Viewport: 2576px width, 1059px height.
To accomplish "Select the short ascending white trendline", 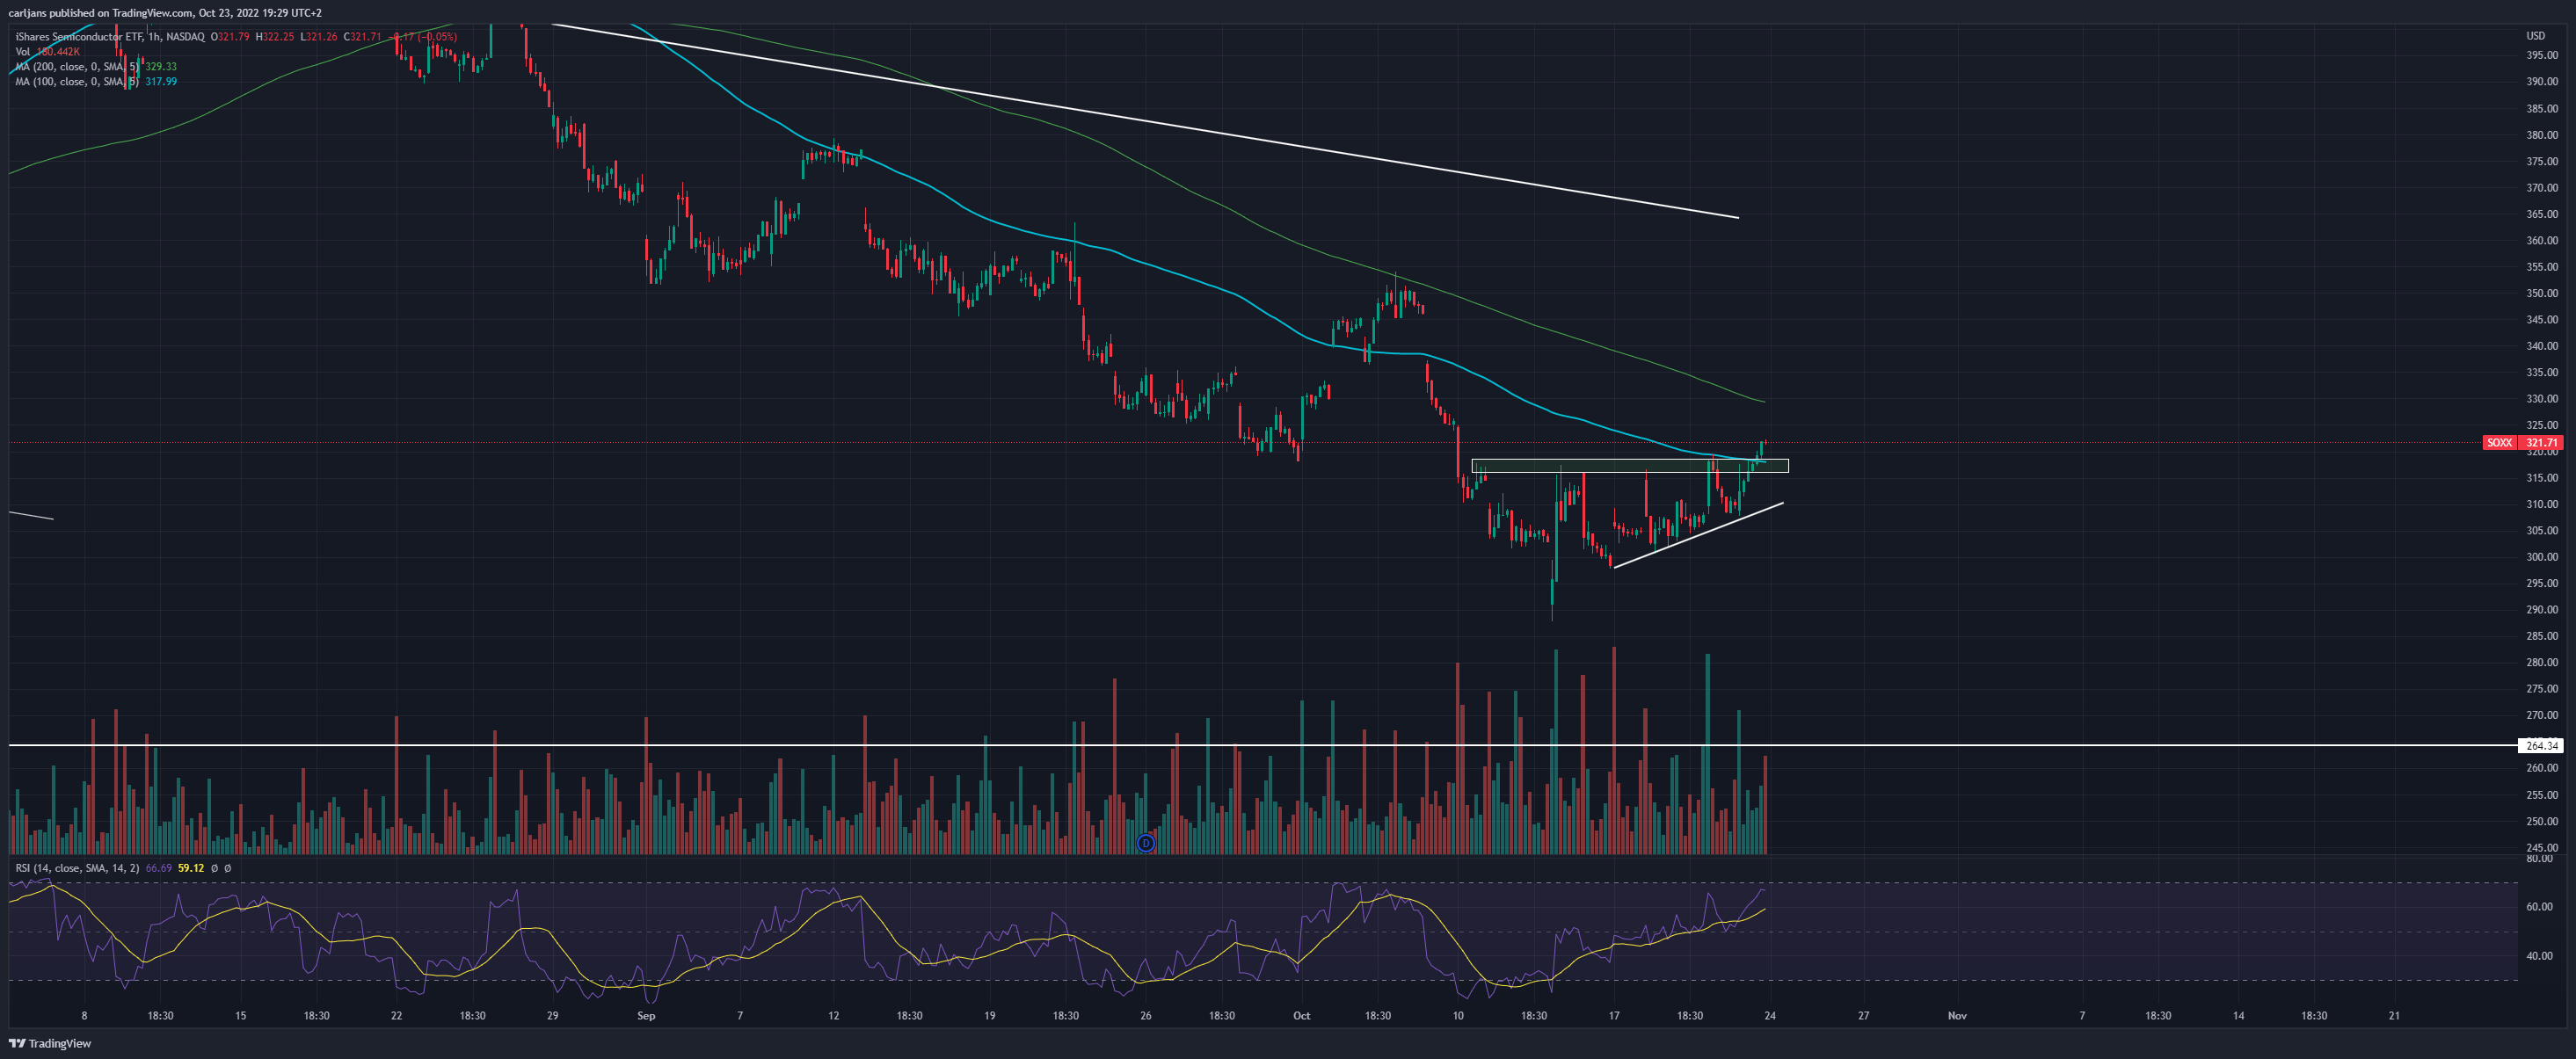I will 1698,535.
